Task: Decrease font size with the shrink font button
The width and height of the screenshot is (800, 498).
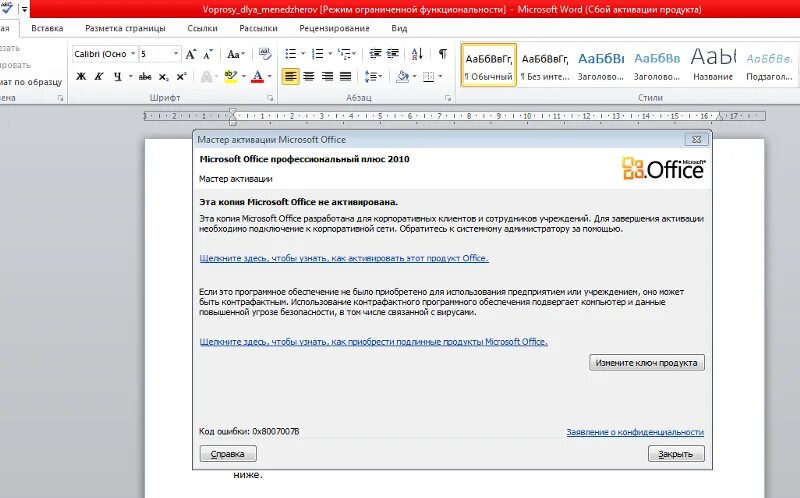Action: (x=208, y=54)
